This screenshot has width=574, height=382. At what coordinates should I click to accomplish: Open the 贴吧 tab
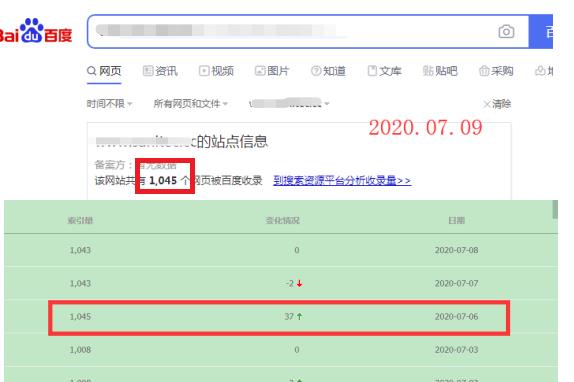pos(440,71)
